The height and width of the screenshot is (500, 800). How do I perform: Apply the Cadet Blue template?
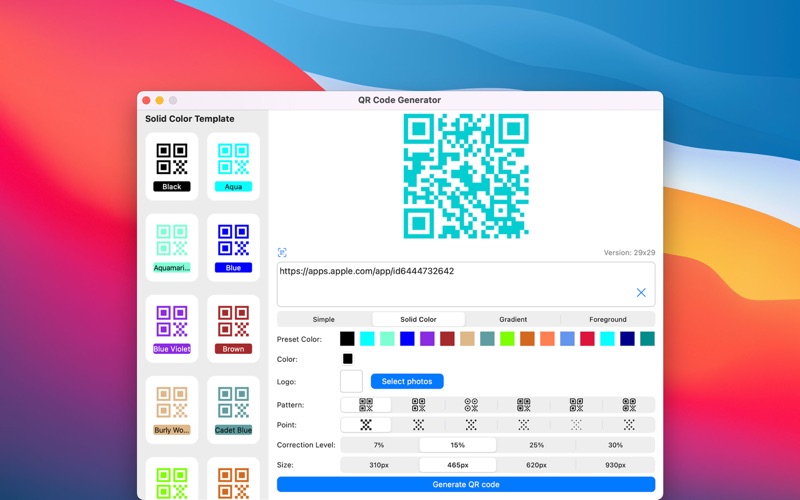233,410
